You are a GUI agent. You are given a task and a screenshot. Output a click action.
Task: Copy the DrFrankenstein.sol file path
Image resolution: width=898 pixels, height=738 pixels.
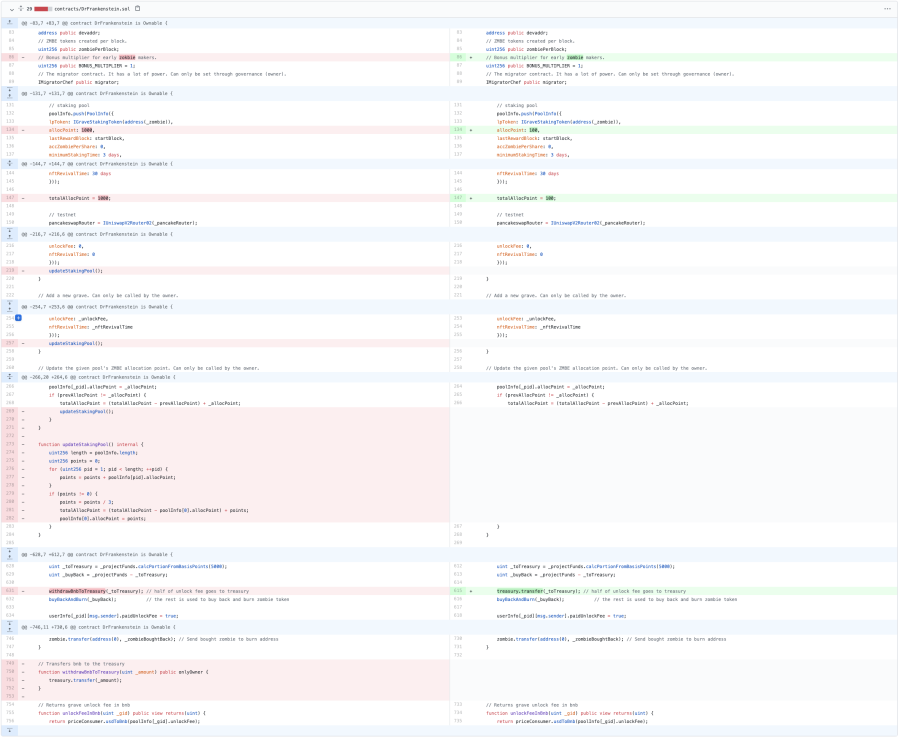pyautogui.click(x=137, y=9)
